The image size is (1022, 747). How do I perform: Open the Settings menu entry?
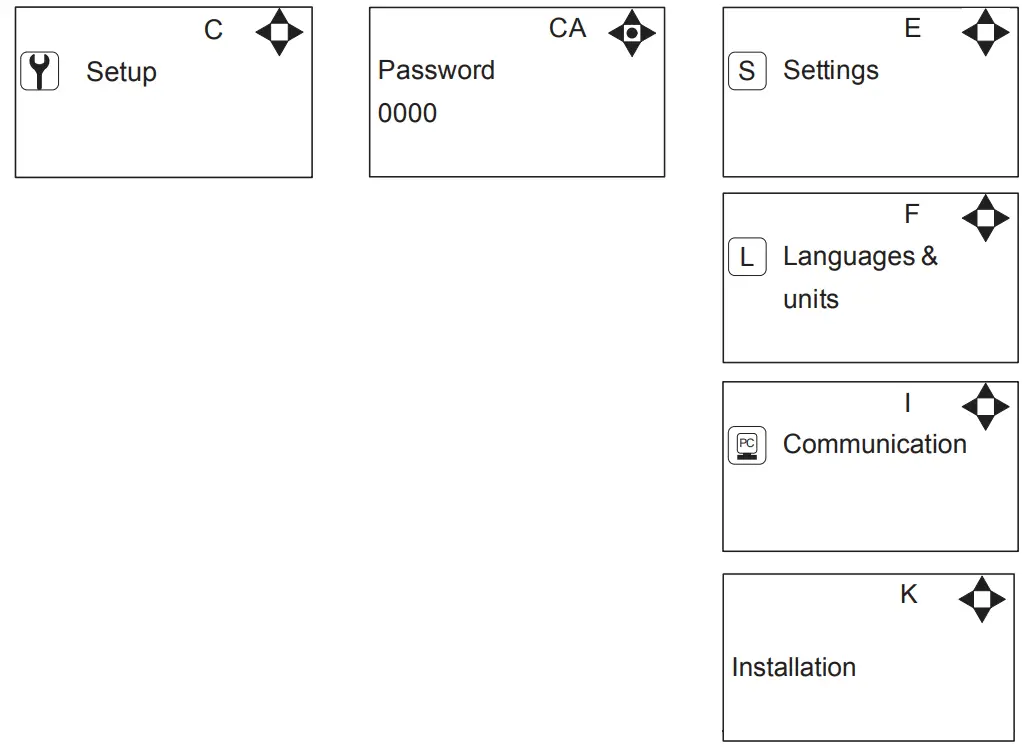(x=831, y=71)
